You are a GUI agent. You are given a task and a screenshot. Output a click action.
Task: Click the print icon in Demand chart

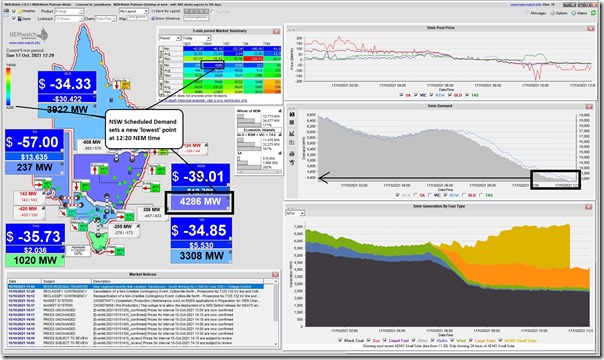(292, 154)
